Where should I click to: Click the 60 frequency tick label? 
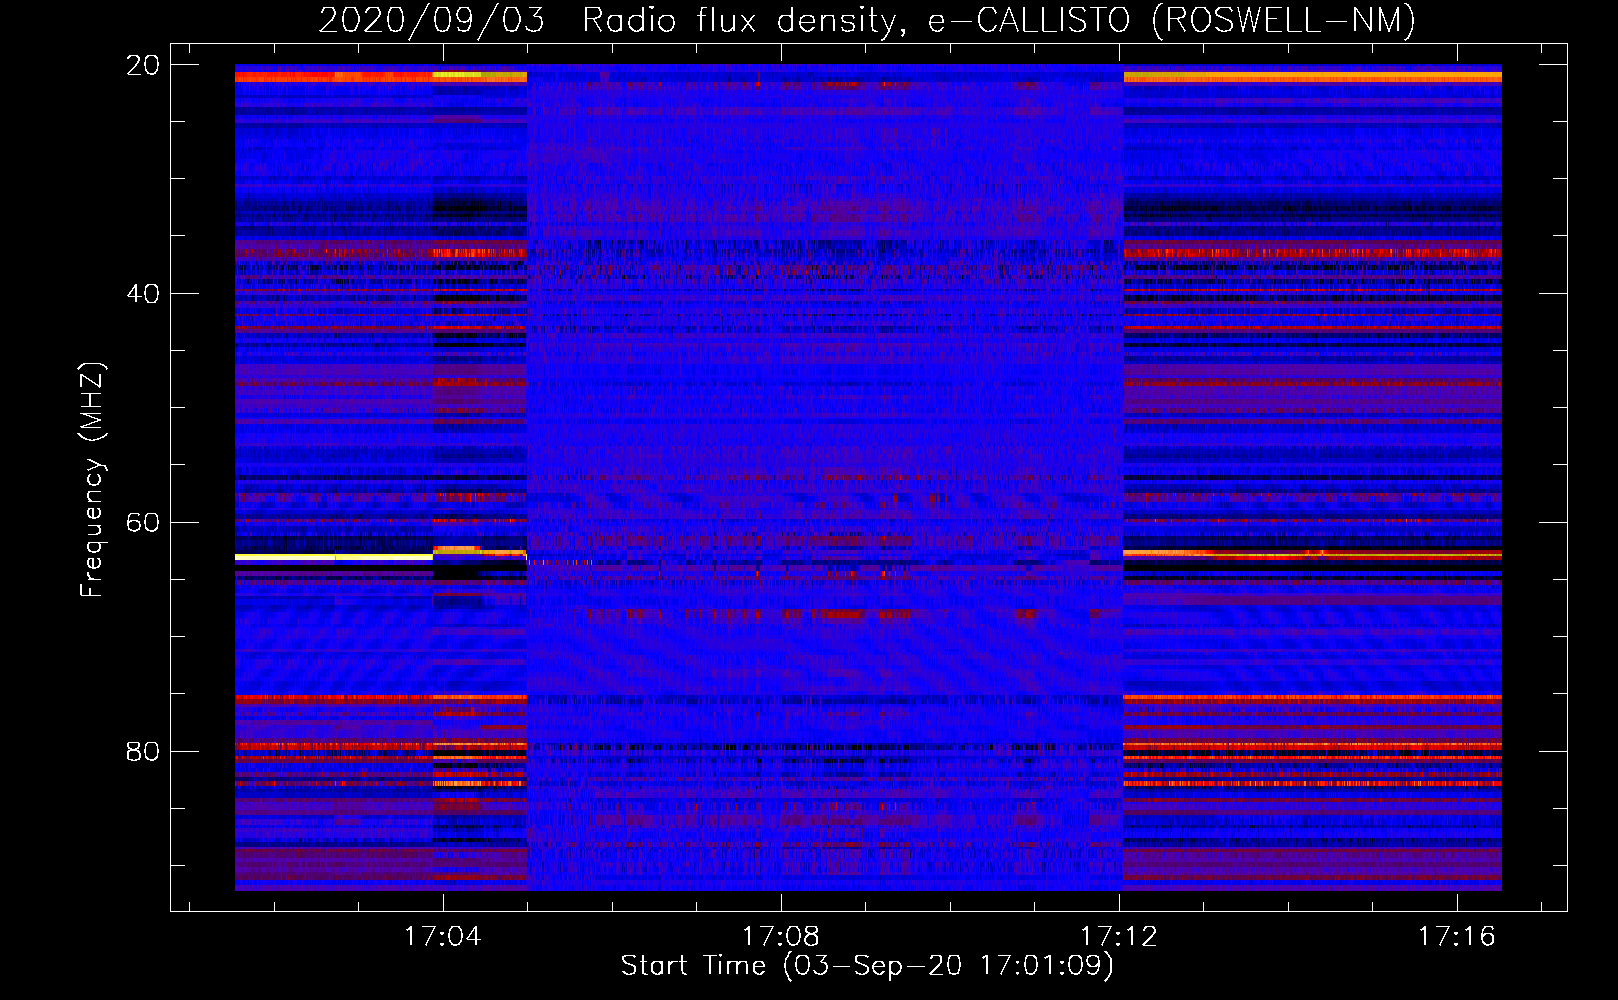coord(143,523)
